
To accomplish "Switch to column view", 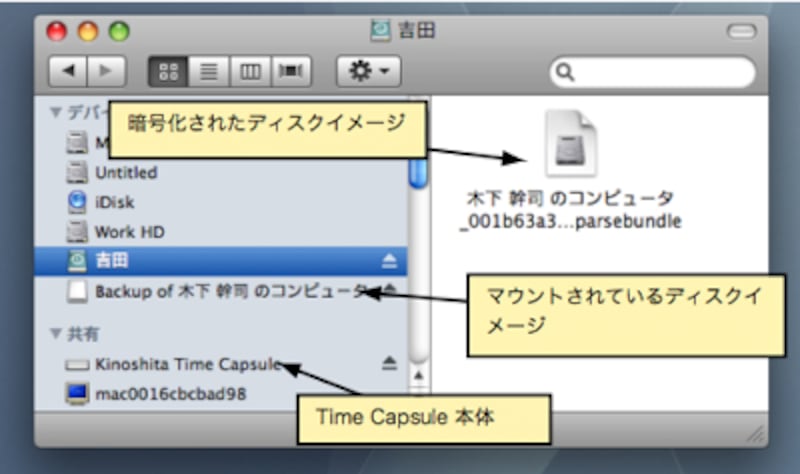I will (250, 71).
